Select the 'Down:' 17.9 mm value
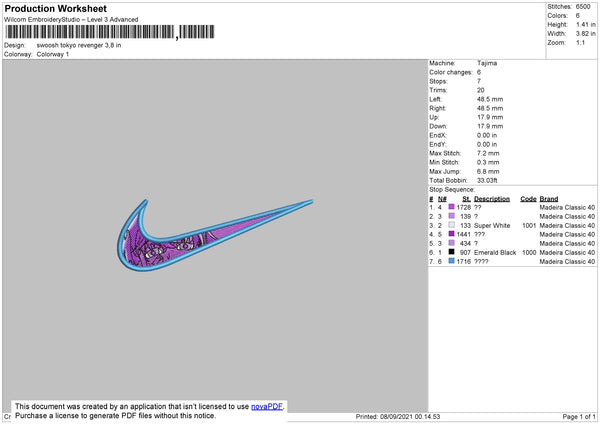The width and height of the screenshot is (600, 424). [x=490, y=126]
